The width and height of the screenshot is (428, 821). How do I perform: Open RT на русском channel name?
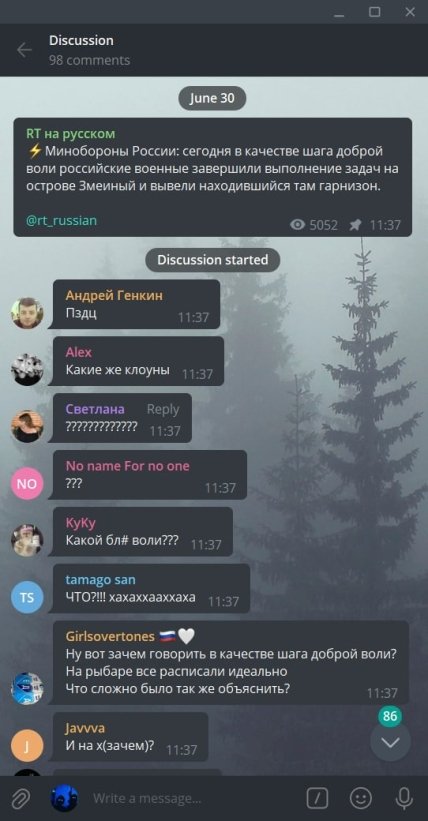pyautogui.click(x=71, y=134)
